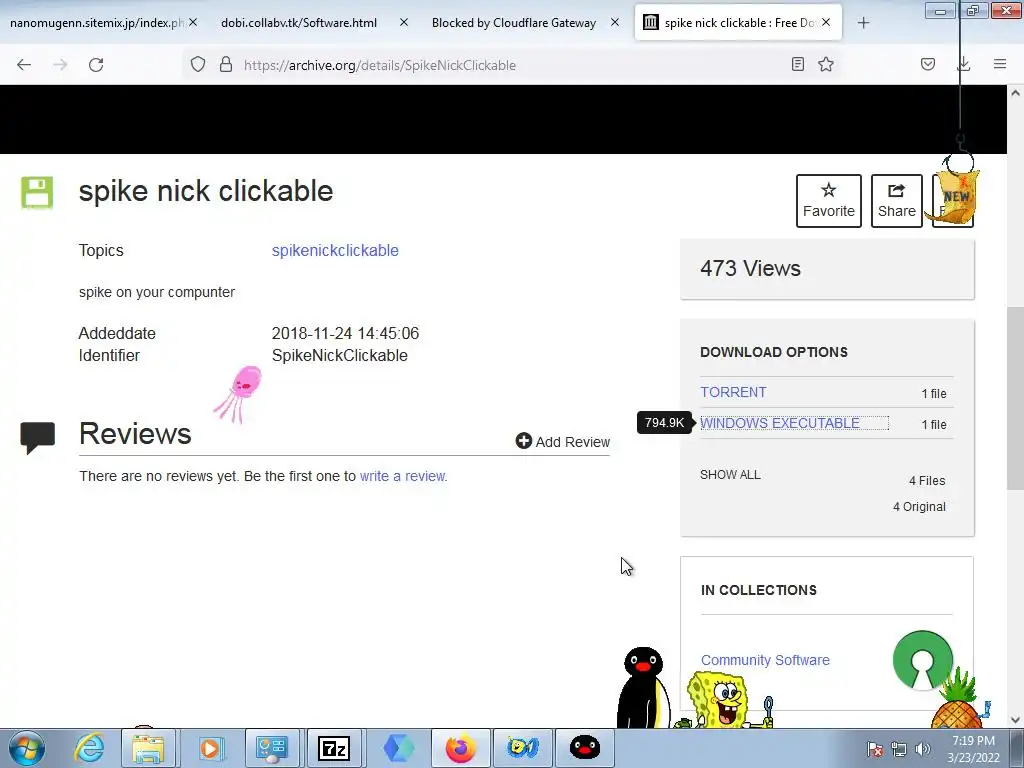1024x768 pixels.
Task: Download via the TORRENT link
Action: (x=733, y=392)
